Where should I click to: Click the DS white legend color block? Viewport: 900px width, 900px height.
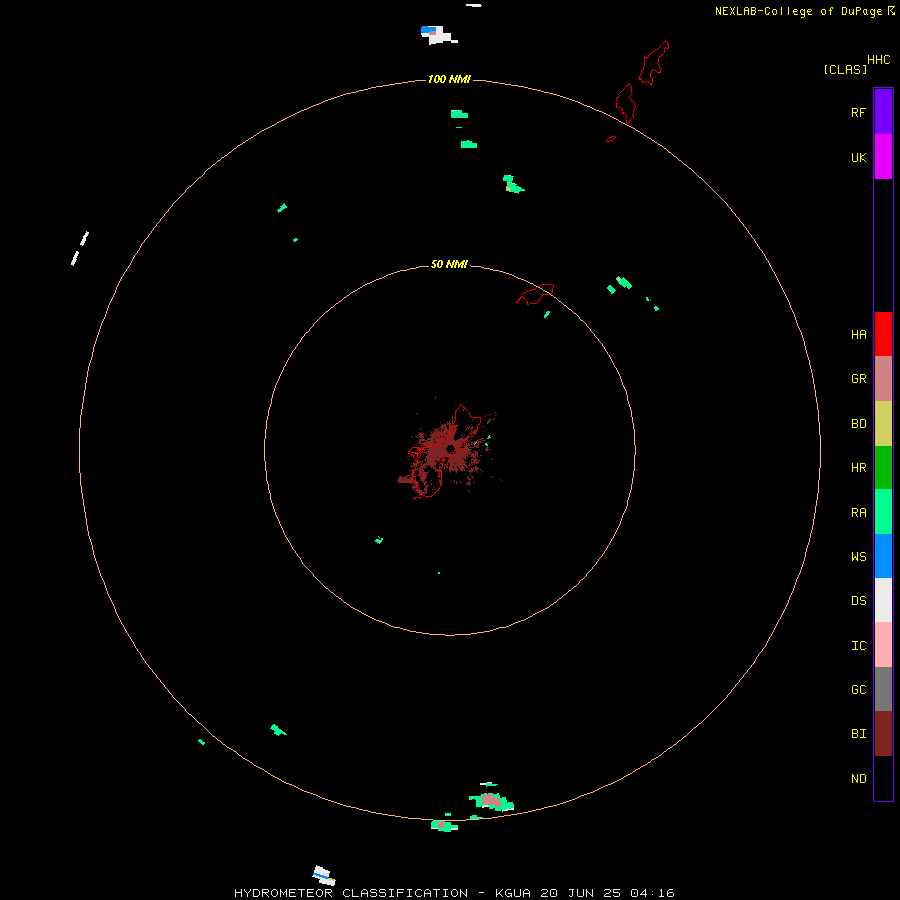(x=883, y=600)
